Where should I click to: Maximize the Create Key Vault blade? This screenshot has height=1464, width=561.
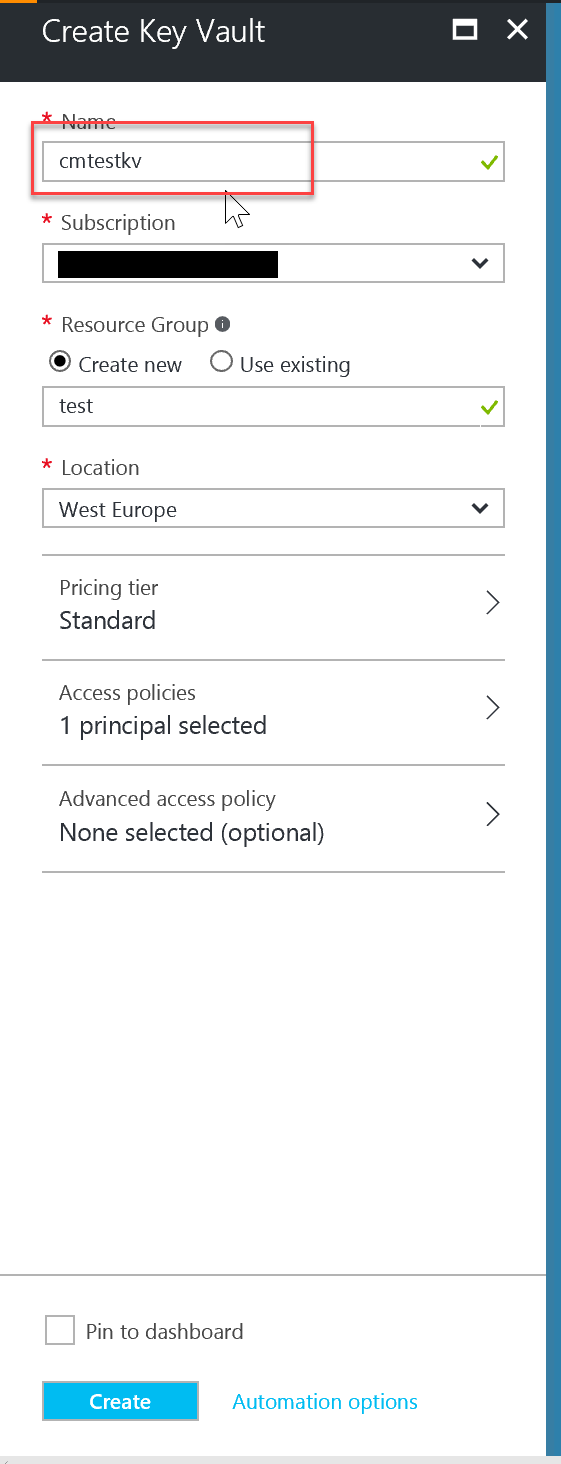[x=465, y=30]
